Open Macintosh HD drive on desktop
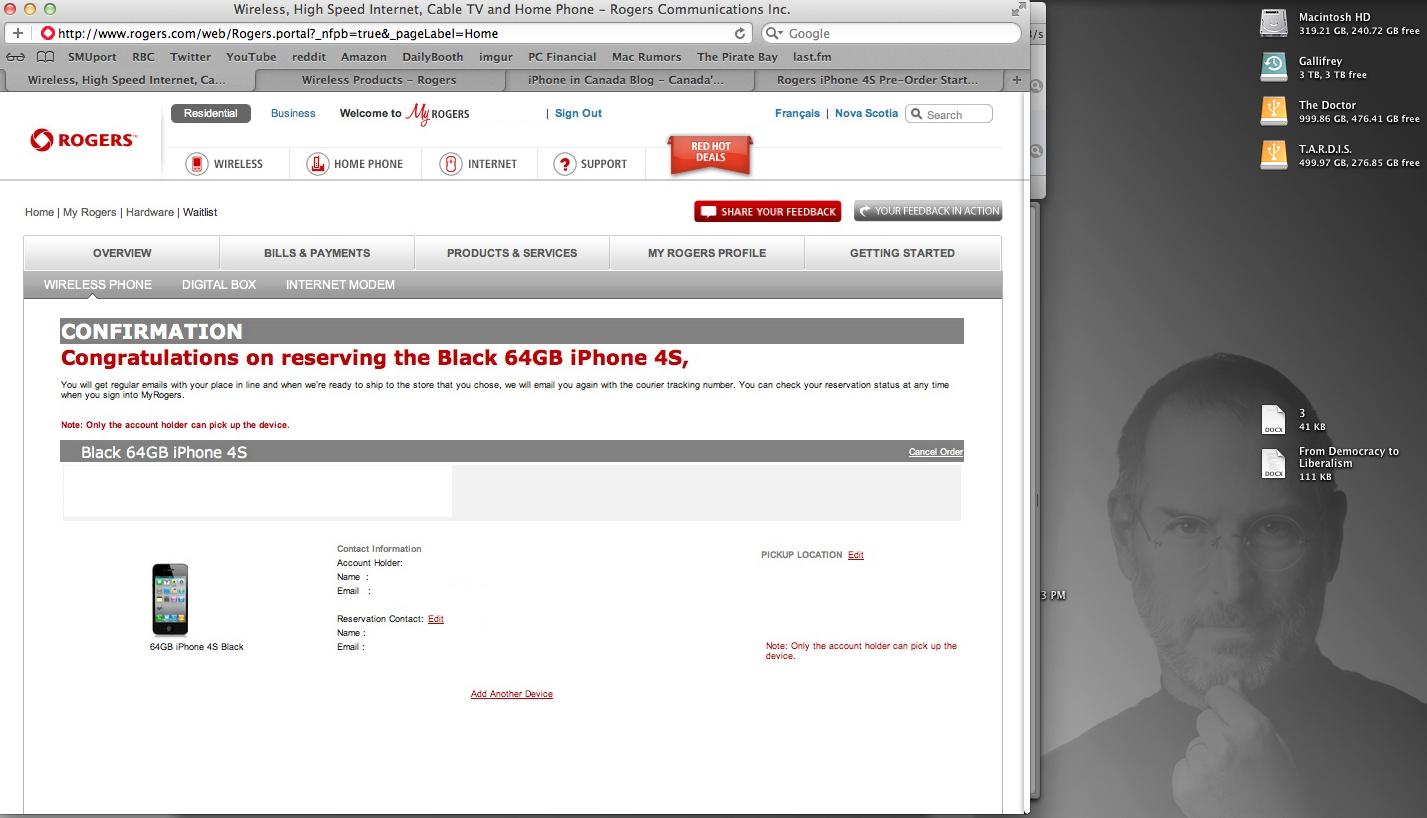Screen dimensions: 1427x818 click(x=1273, y=23)
